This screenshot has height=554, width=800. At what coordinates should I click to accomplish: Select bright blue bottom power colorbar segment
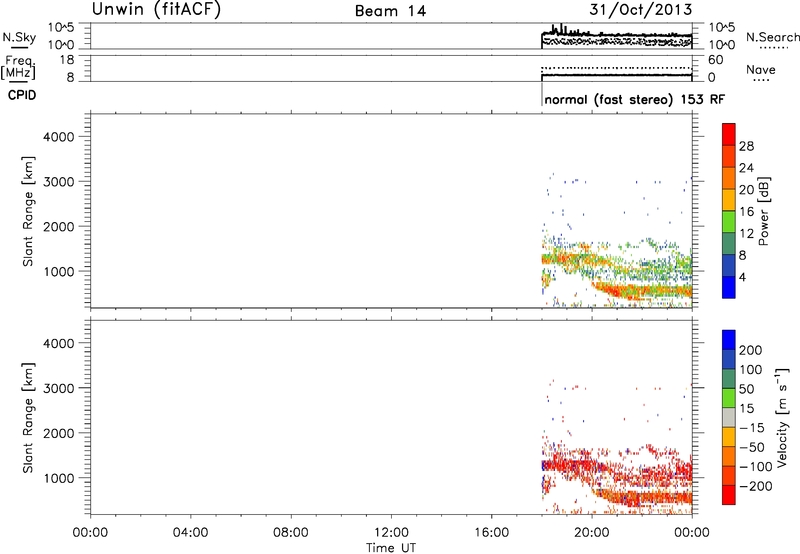click(x=729, y=287)
